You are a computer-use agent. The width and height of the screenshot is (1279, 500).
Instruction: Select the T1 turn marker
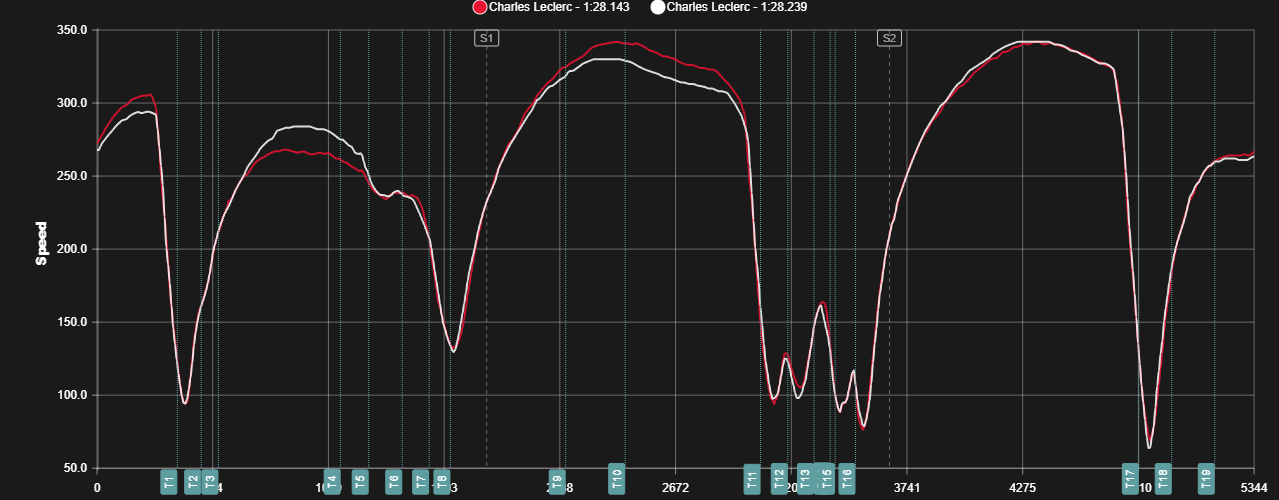tap(169, 481)
